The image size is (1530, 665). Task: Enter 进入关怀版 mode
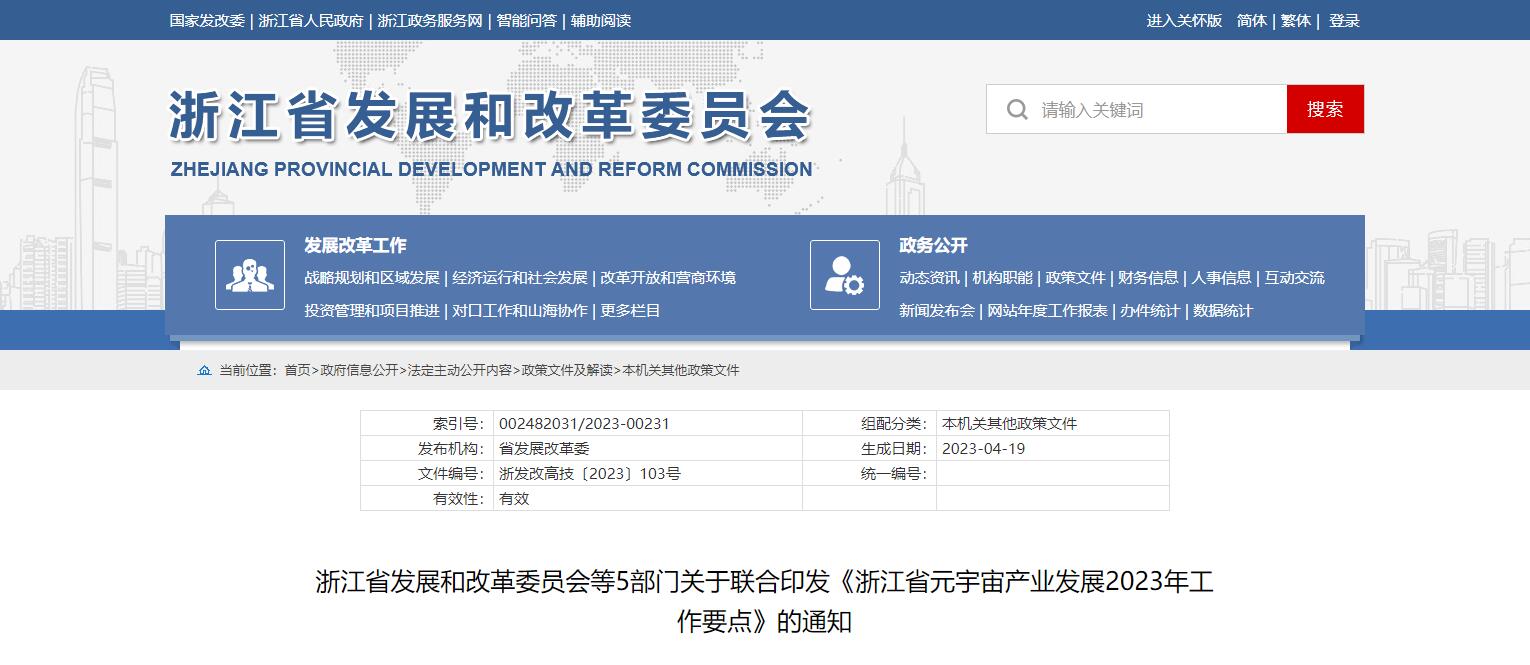tap(1184, 21)
